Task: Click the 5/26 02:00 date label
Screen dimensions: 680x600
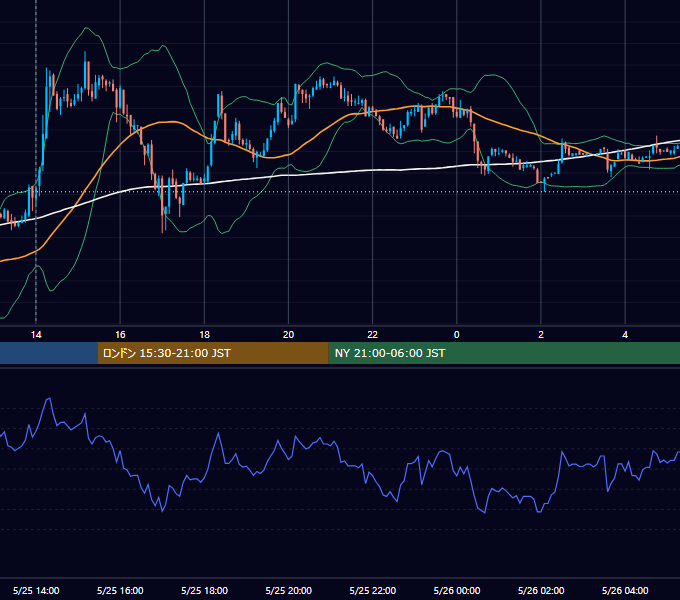Action: (x=541, y=590)
